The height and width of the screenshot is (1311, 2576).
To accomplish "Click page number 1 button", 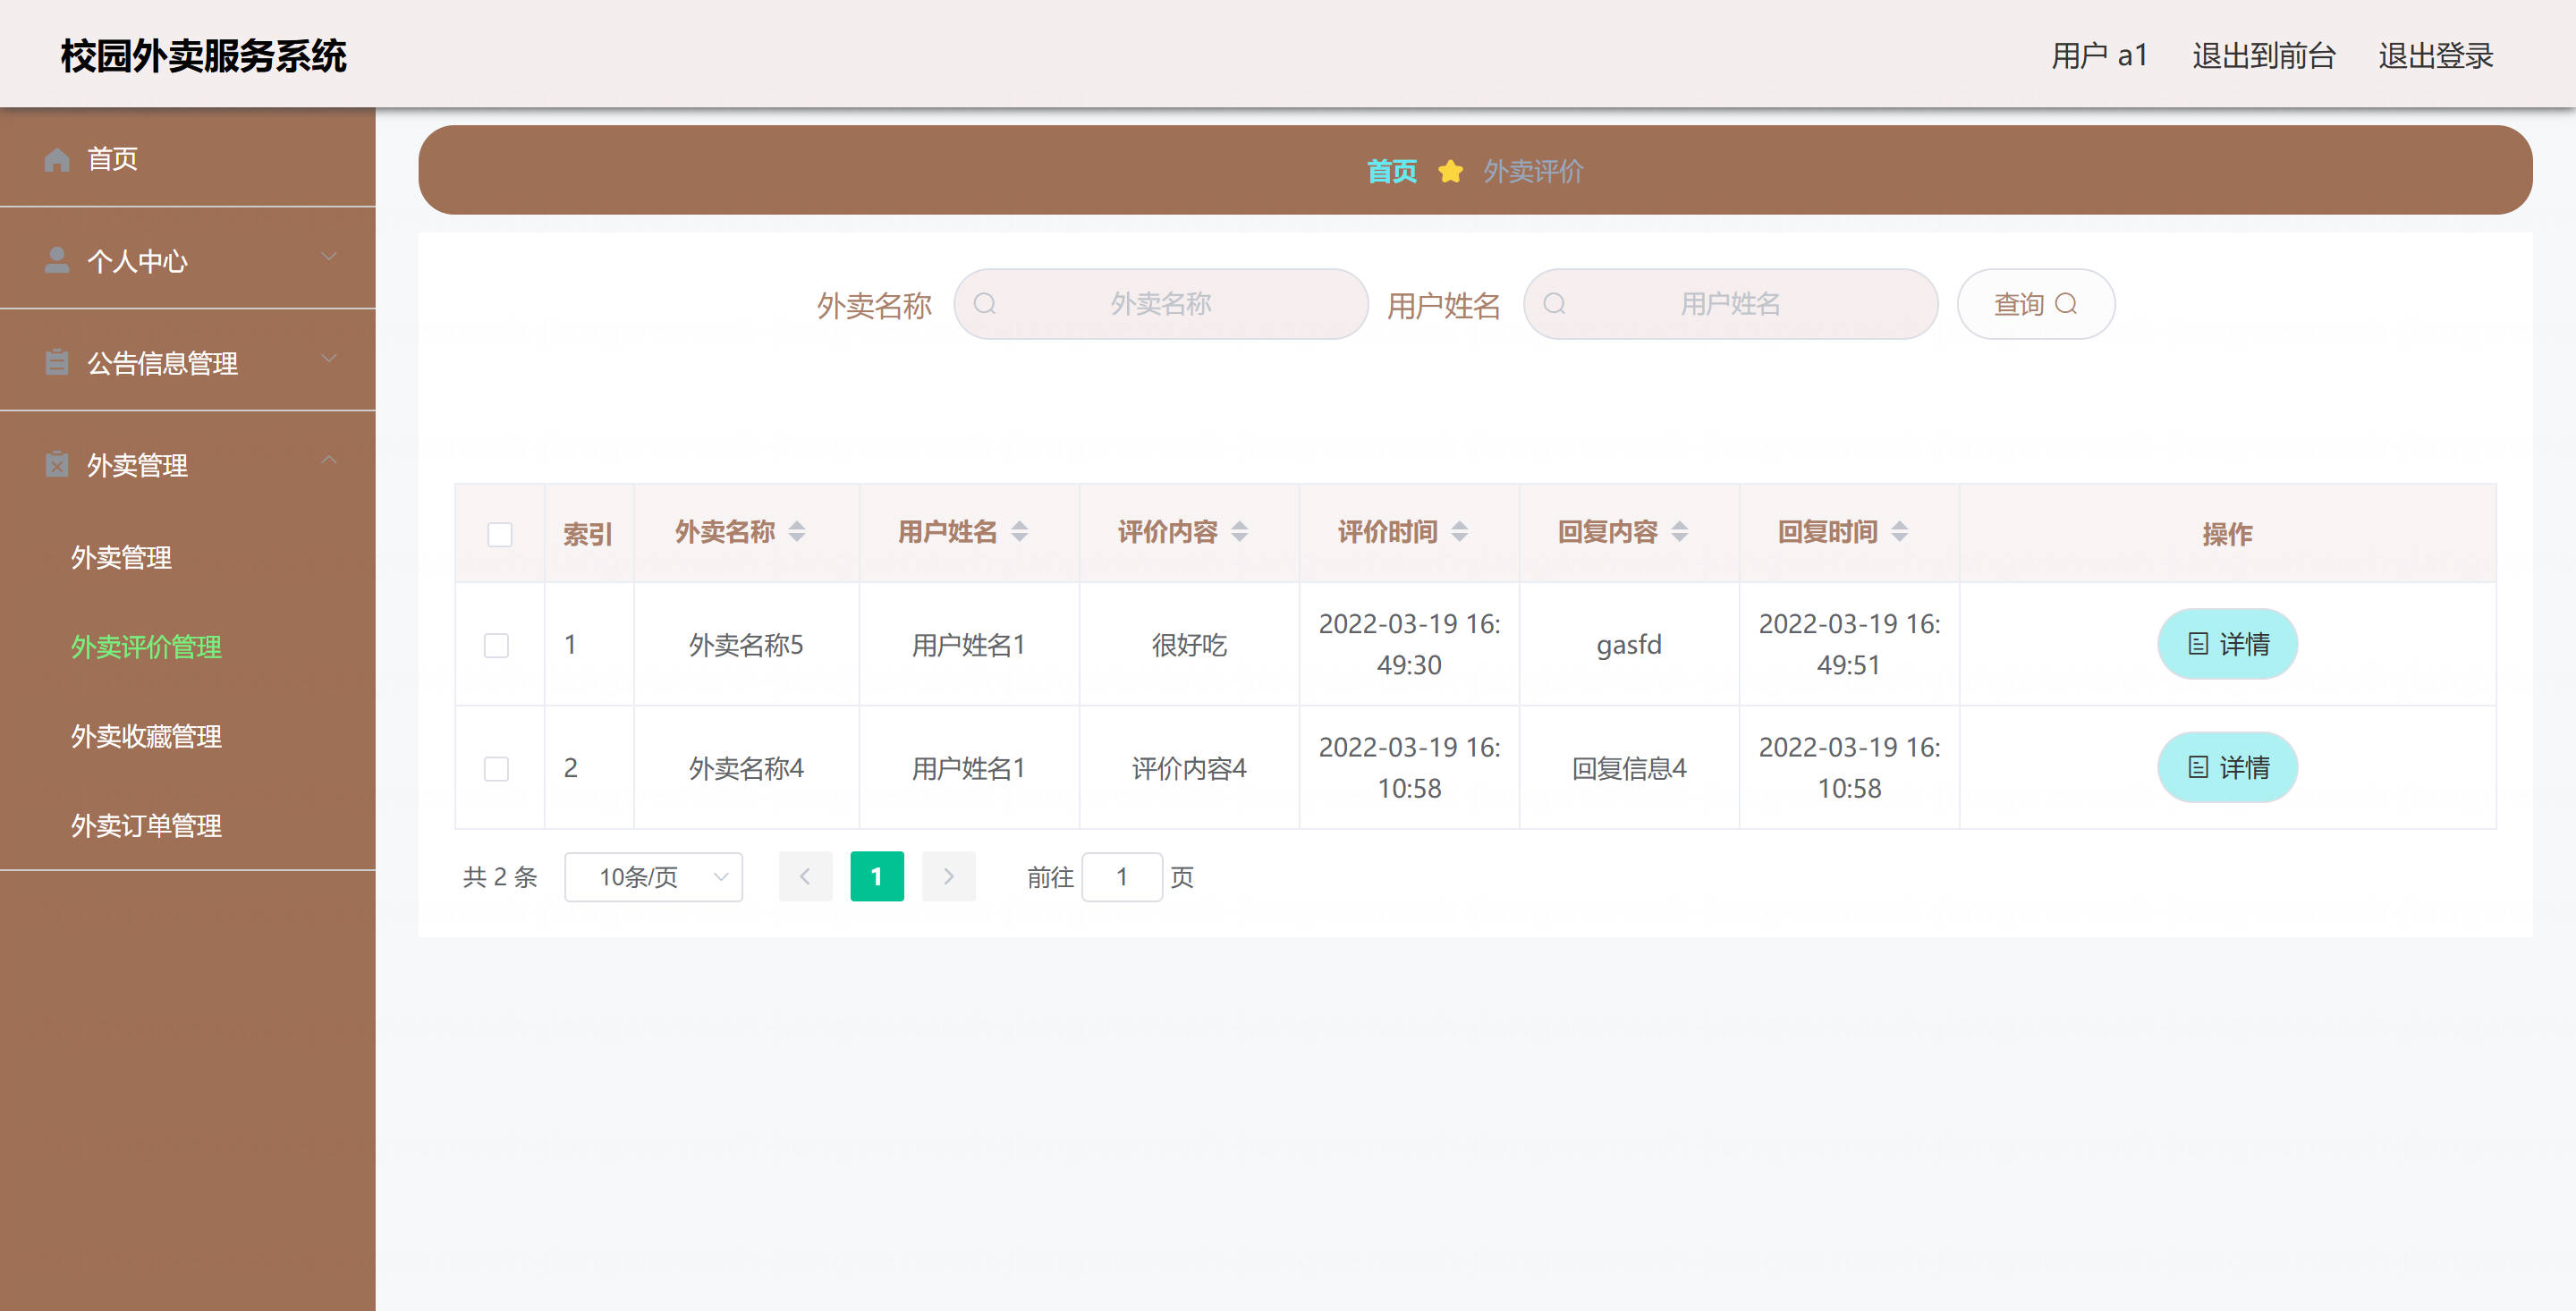I will coord(877,876).
